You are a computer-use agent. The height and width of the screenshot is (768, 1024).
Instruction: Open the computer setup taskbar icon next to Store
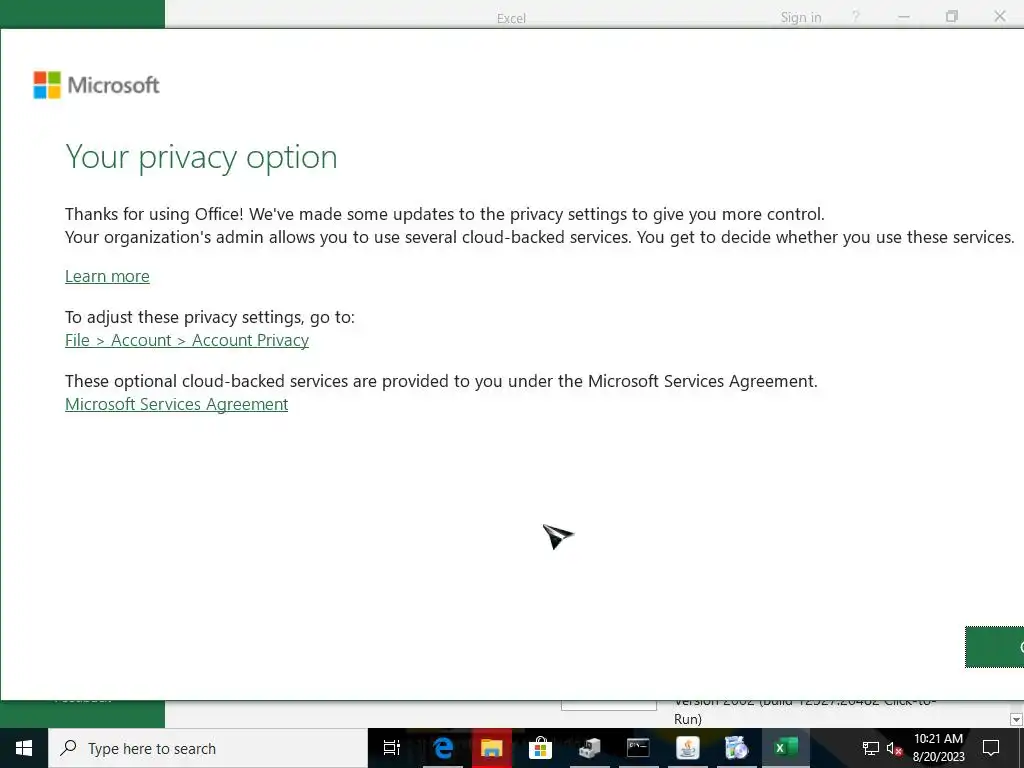(x=589, y=748)
